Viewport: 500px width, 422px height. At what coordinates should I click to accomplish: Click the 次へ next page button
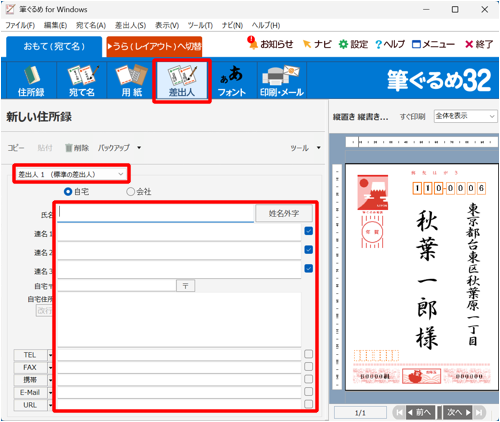(458, 412)
